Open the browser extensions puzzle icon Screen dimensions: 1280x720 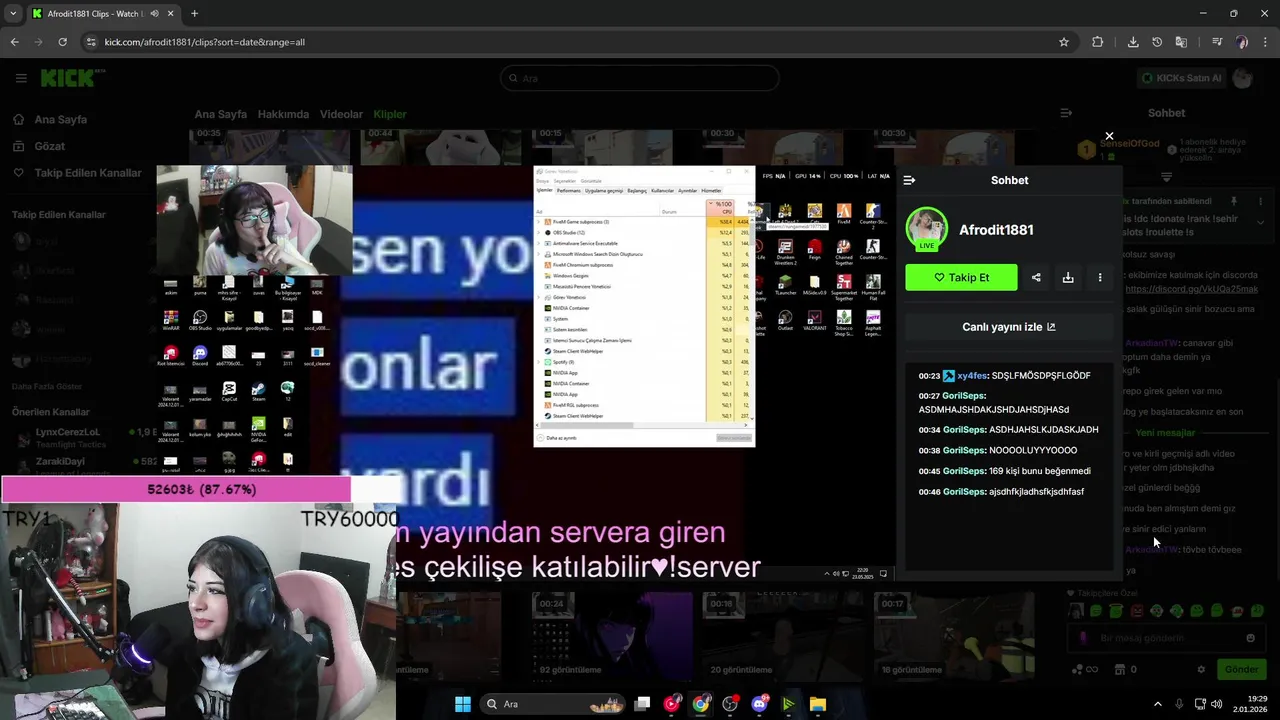click(x=1097, y=42)
